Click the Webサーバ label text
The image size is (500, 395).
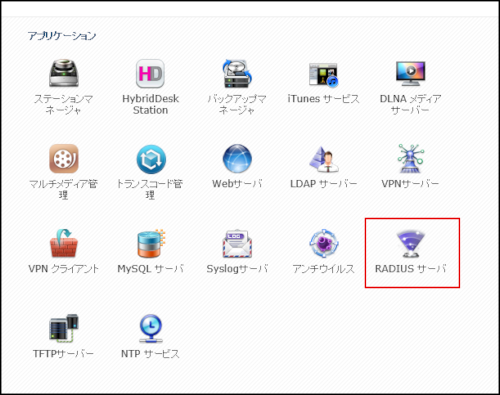[237, 184]
